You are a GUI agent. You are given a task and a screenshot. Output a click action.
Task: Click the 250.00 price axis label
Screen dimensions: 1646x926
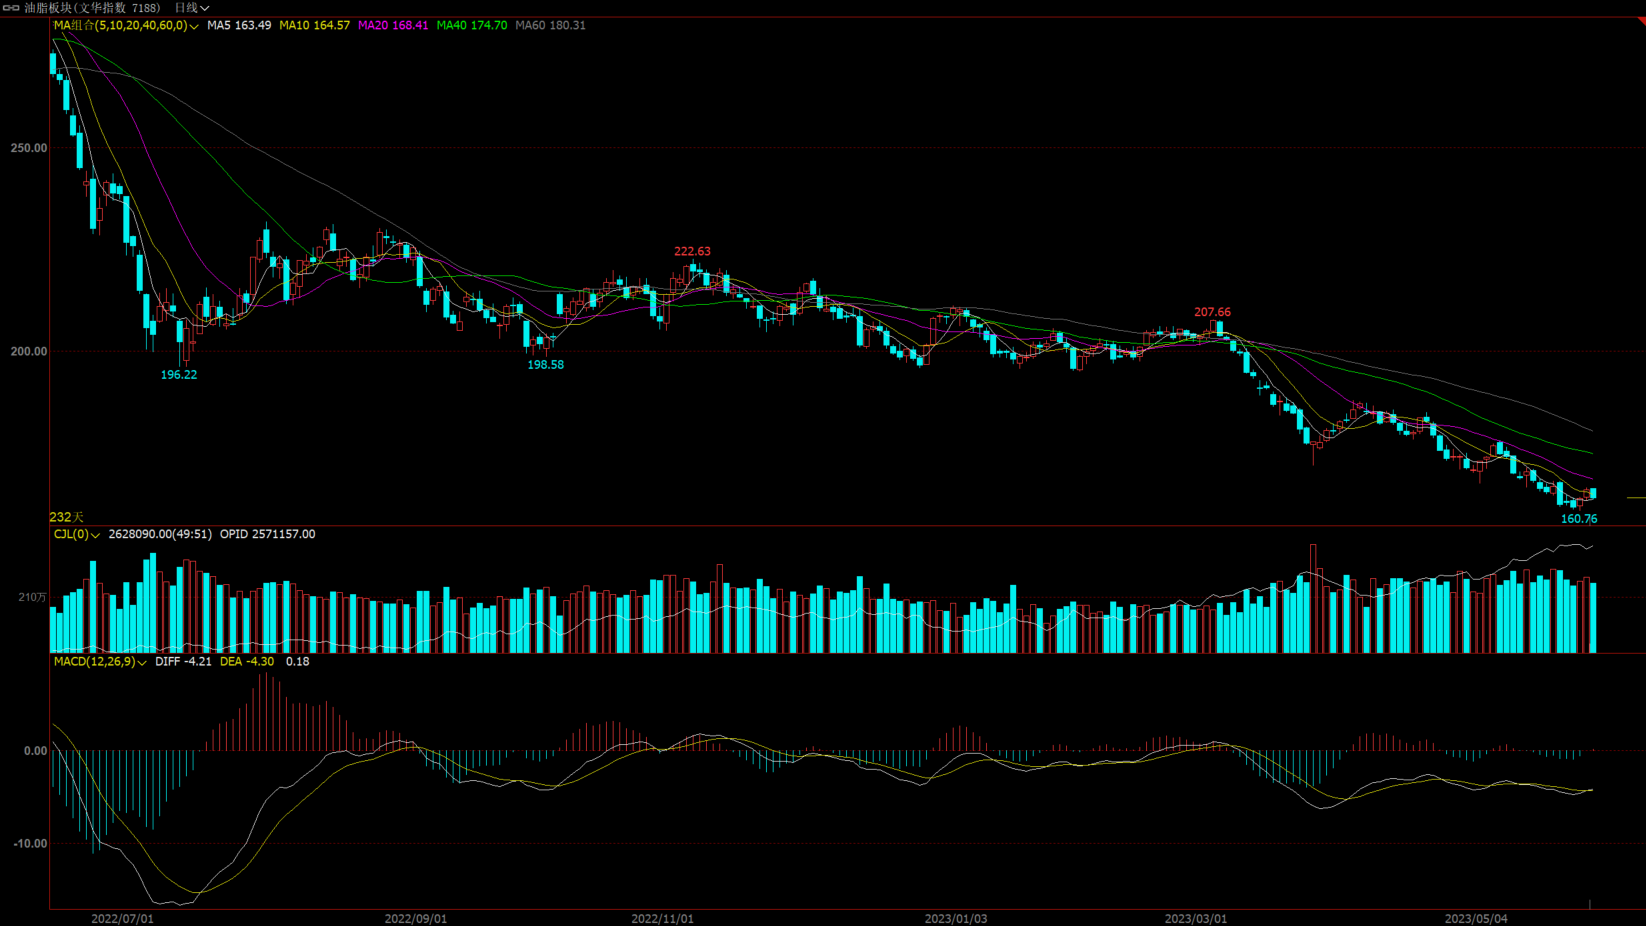coord(29,147)
